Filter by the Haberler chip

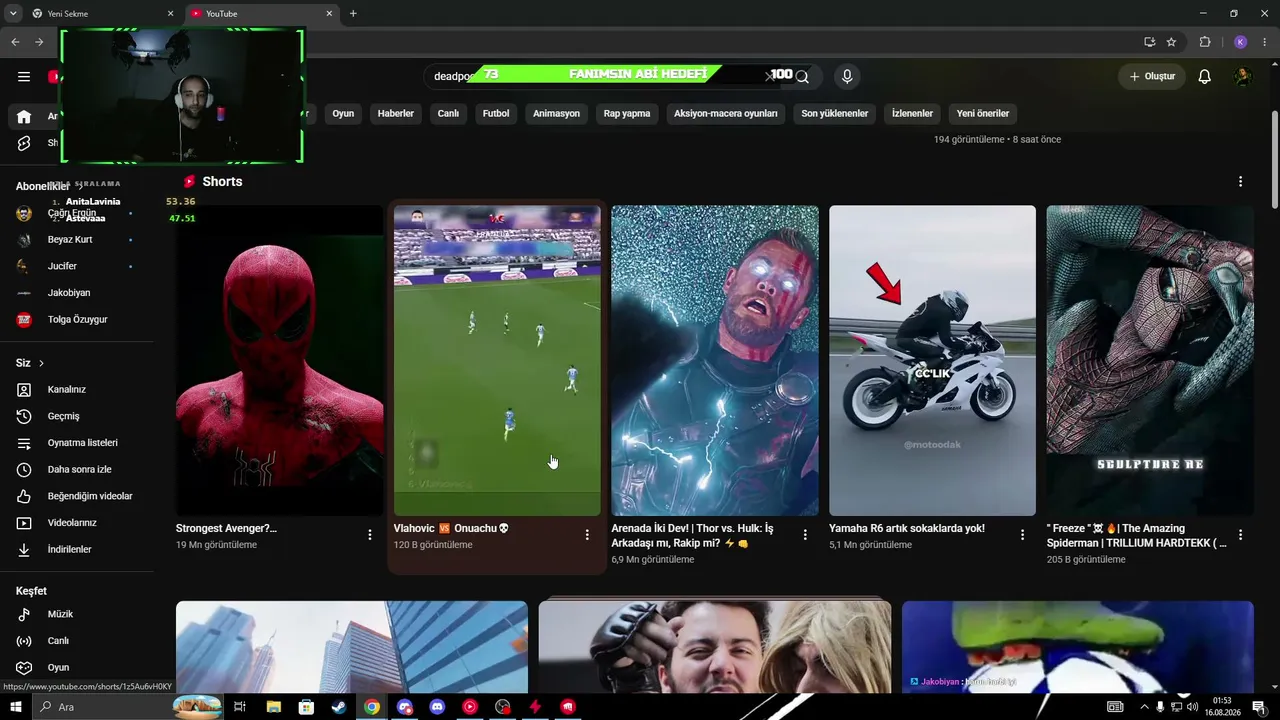coord(396,114)
